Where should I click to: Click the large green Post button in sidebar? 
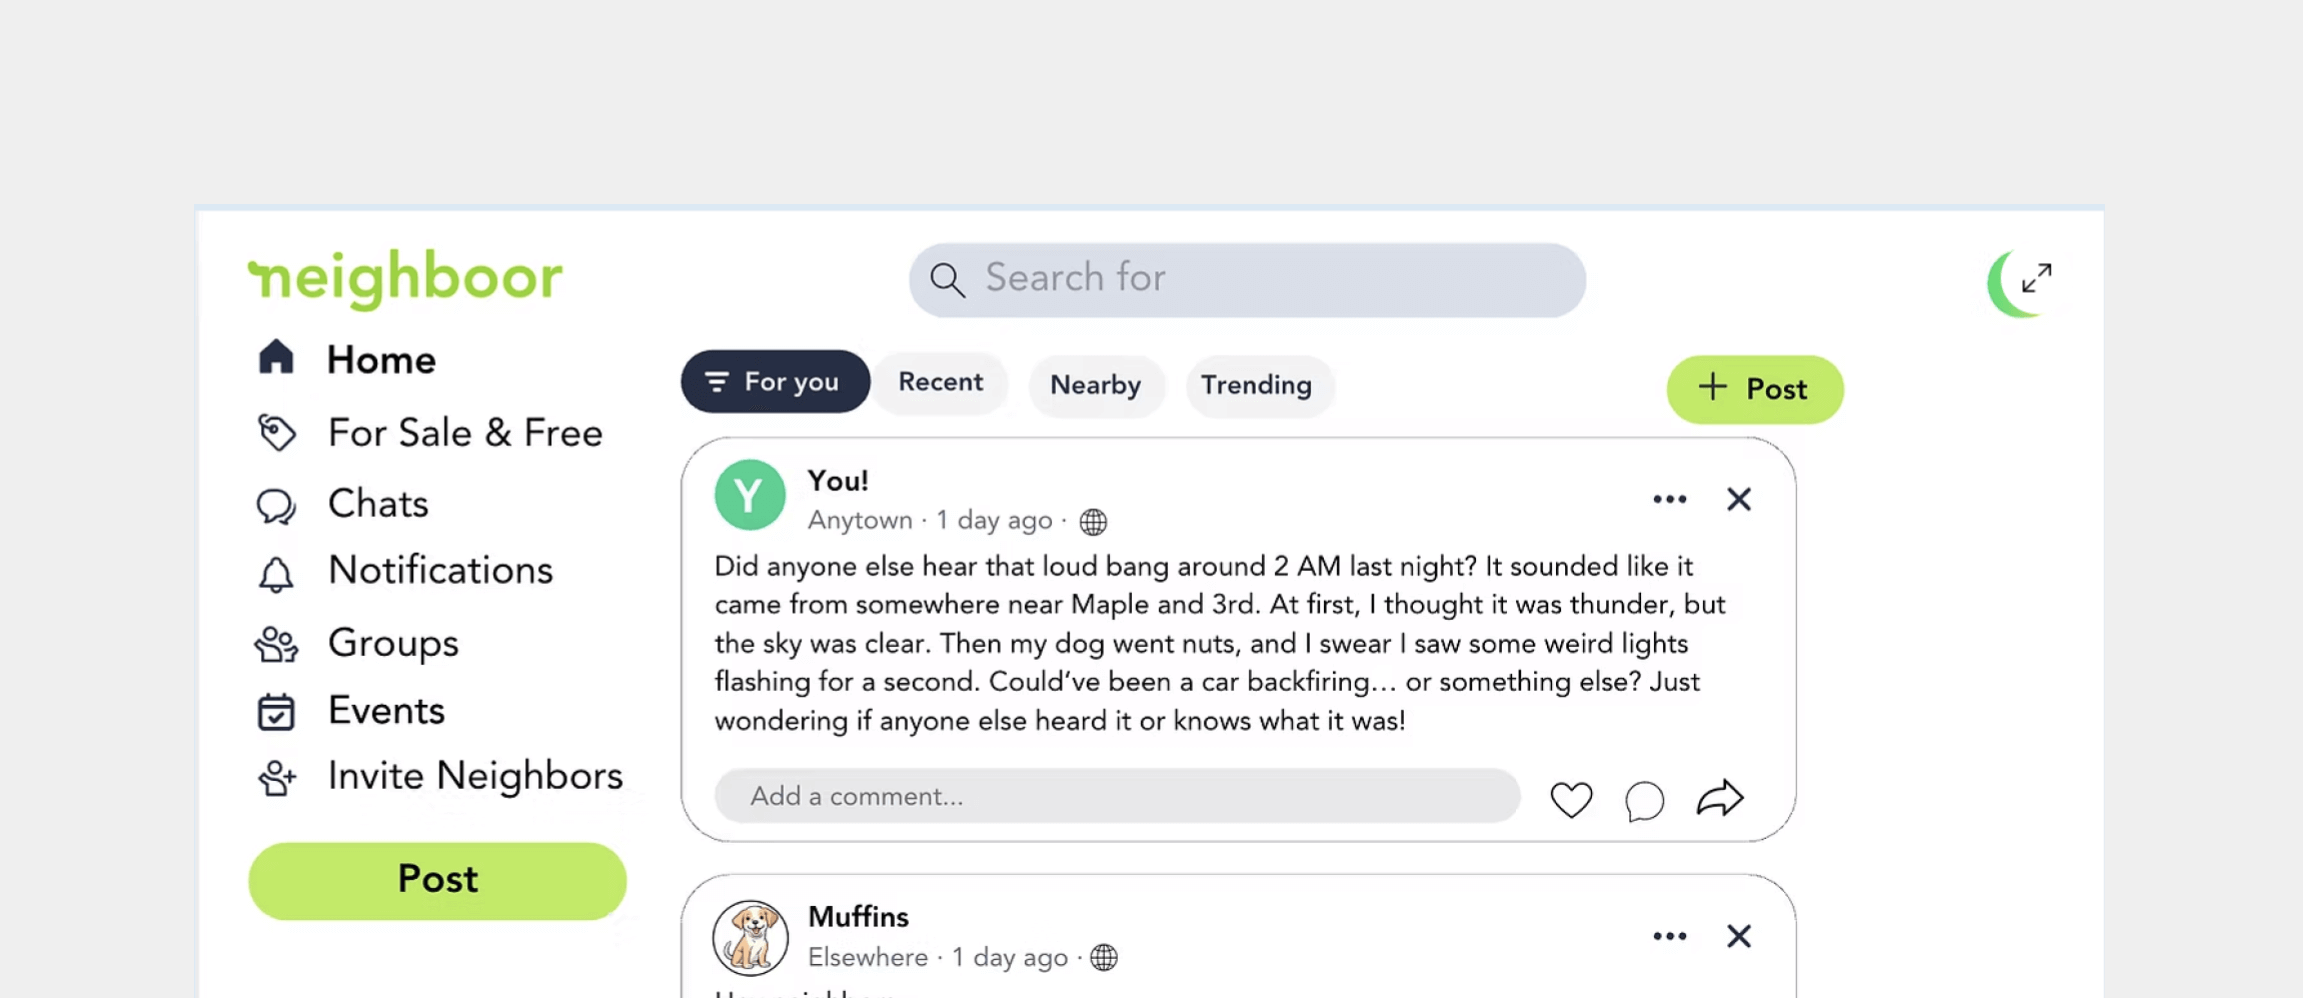click(437, 880)
